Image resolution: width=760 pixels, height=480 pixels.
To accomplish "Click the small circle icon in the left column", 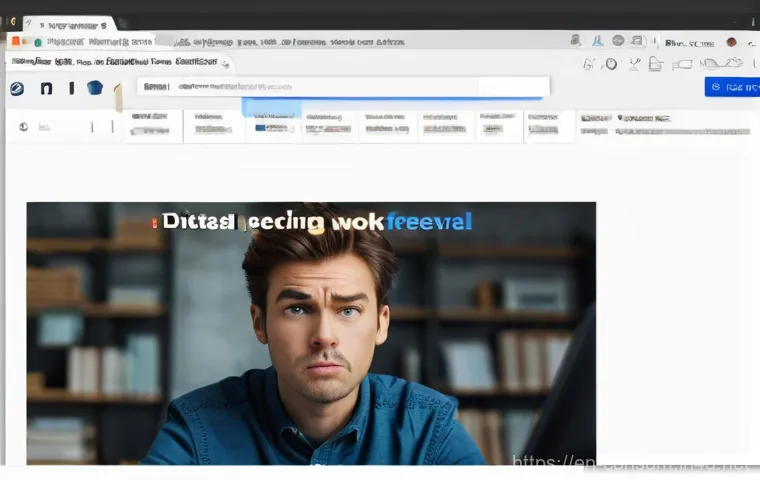I will click(24, 127).
